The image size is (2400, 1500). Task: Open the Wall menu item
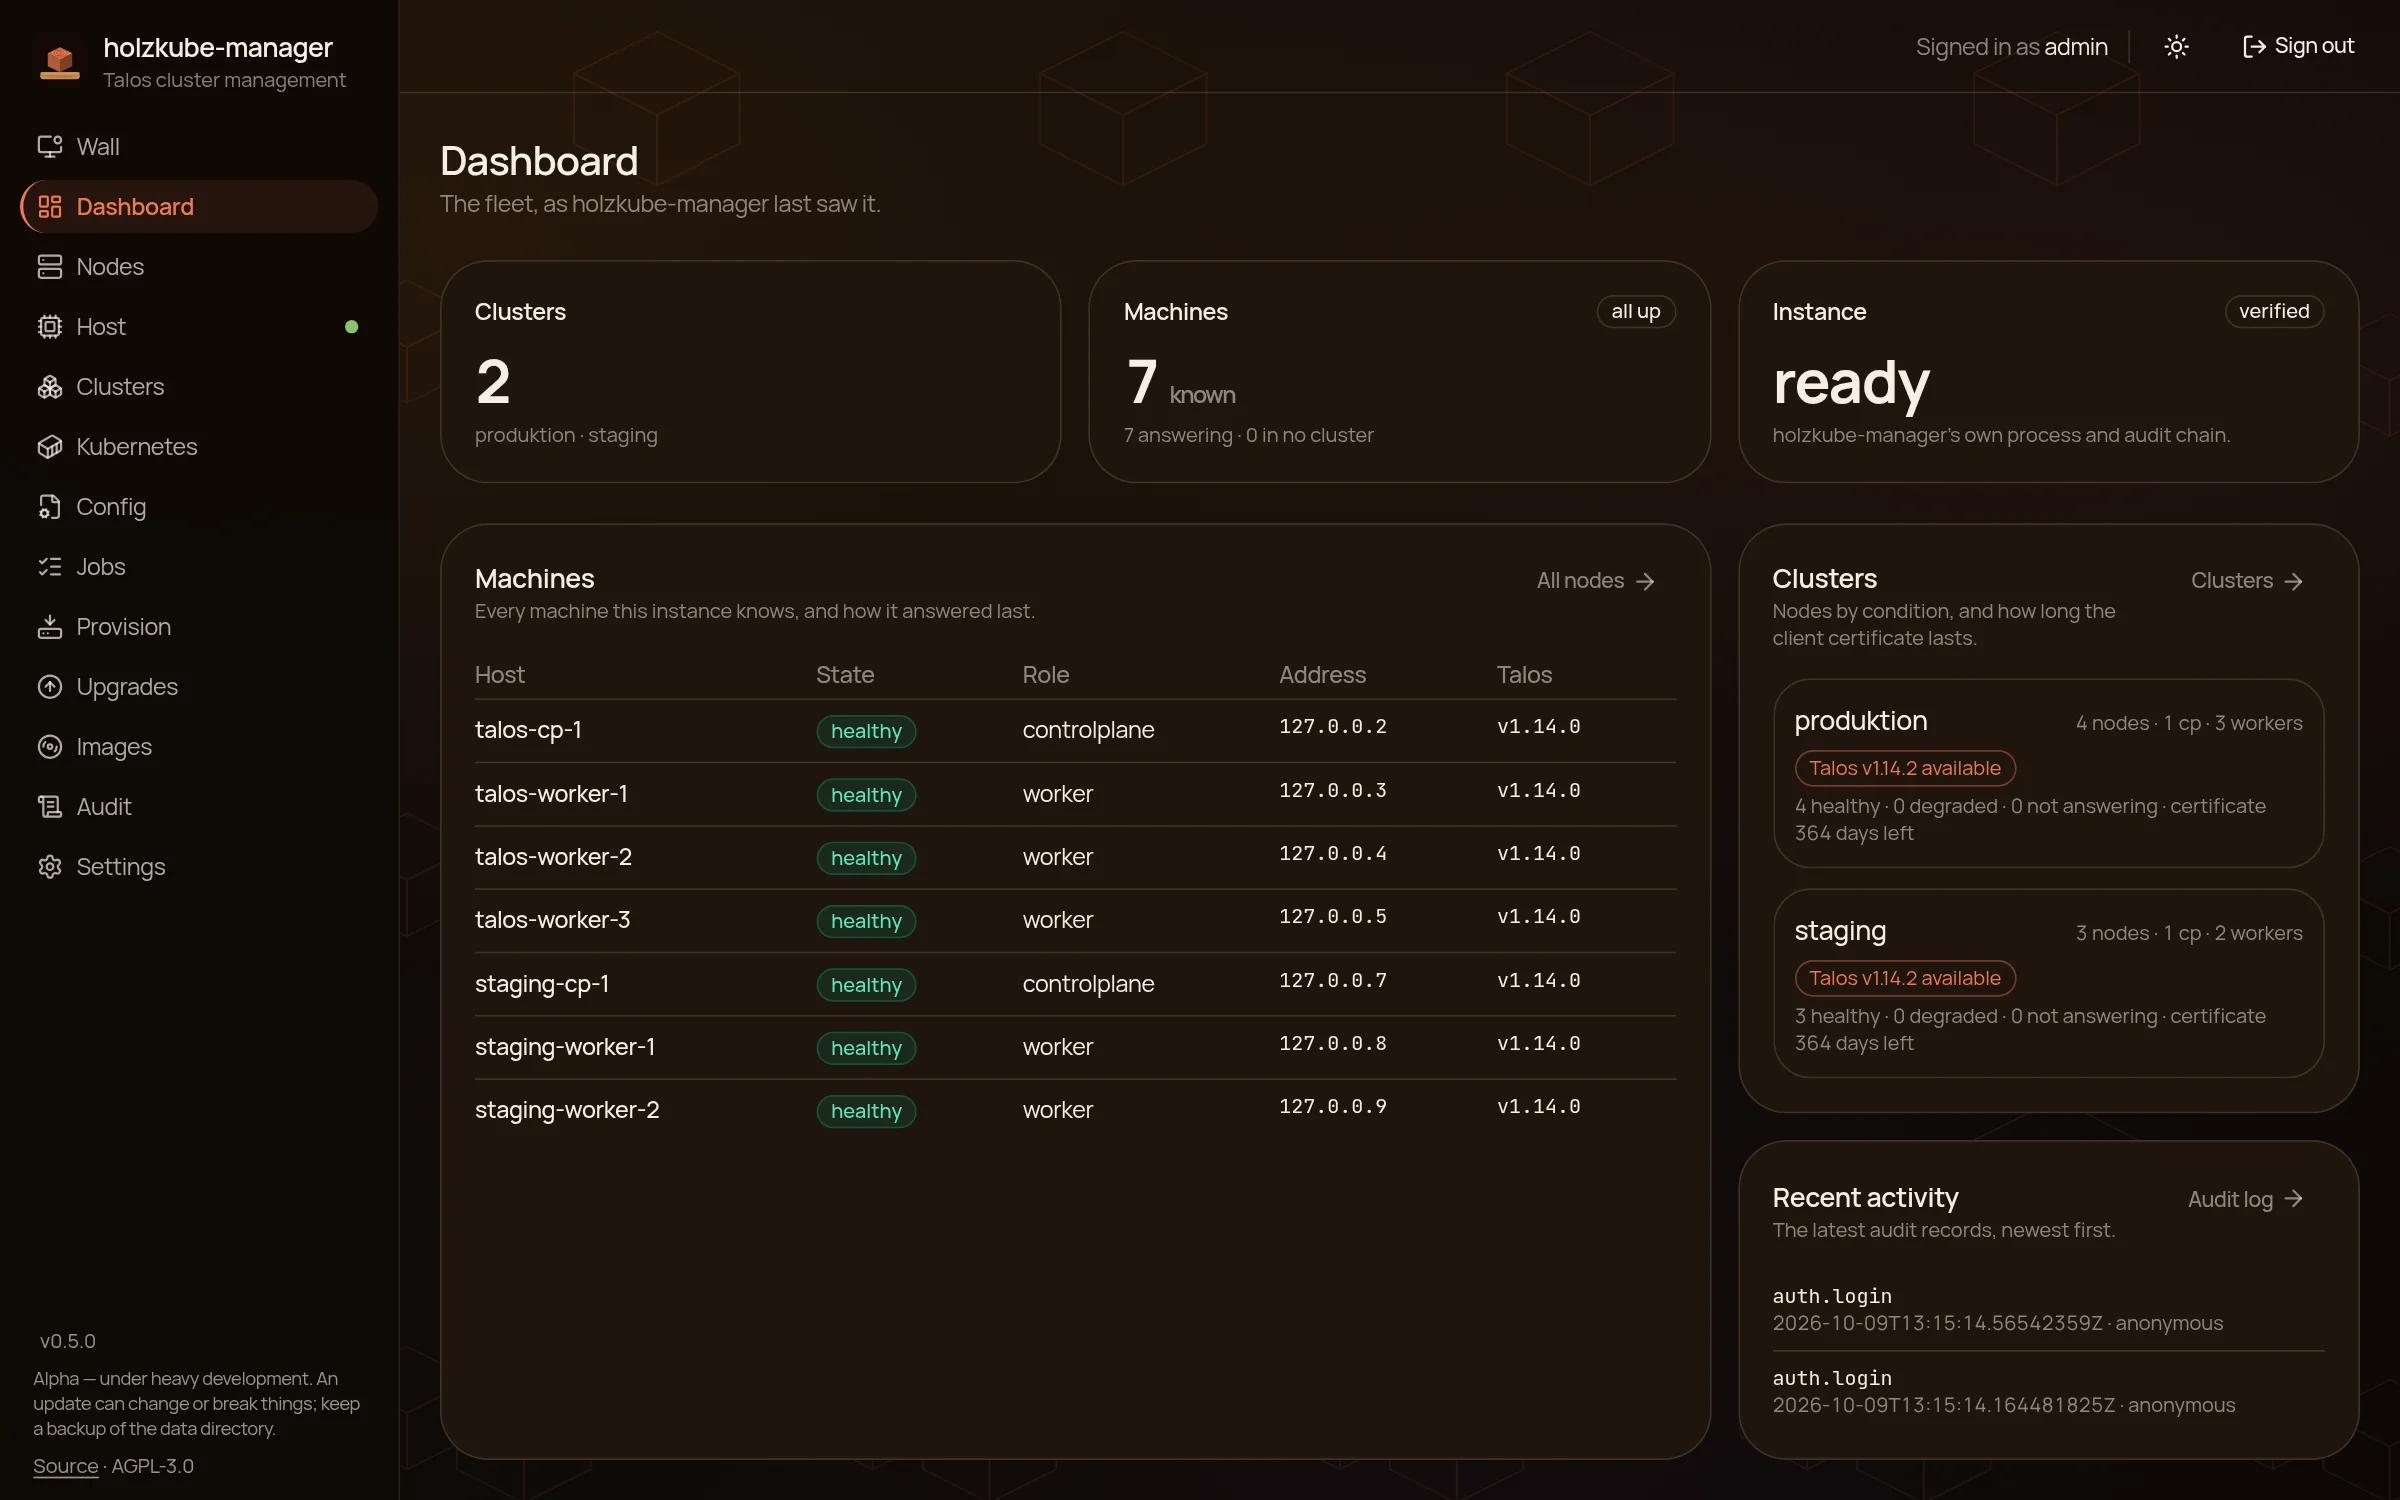click(x=198, y=147)
